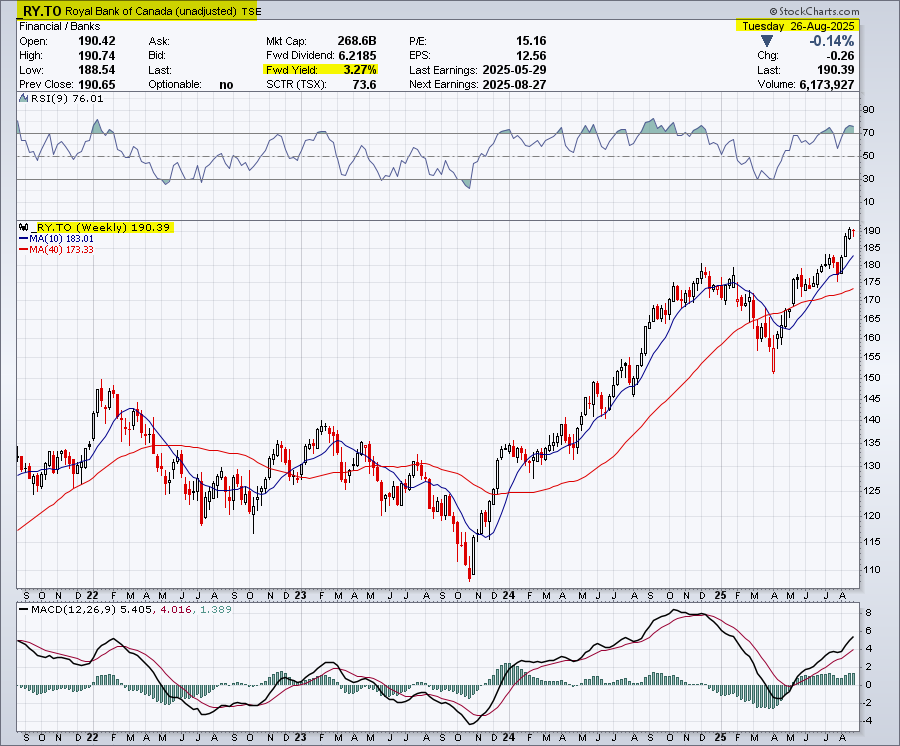Image resolution: width=900 pixels, height=746 pixels.
Task: Click the StockCharts.com copyright label
Action: [814, 11]
